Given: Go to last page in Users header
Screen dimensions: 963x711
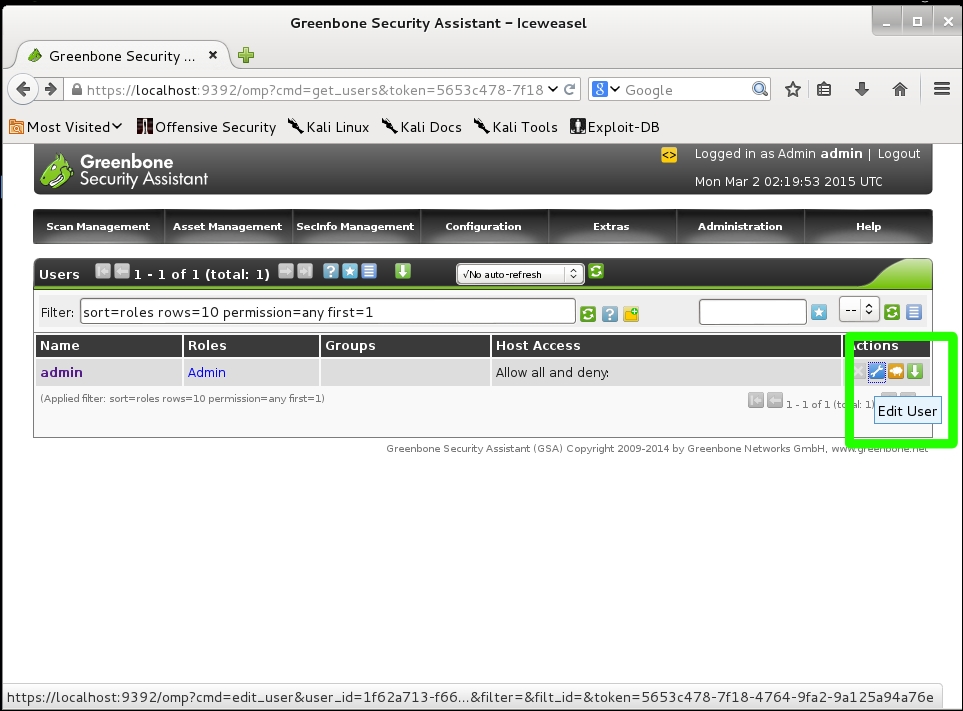Looking at the screenshot, I should (x=305, y=271).
